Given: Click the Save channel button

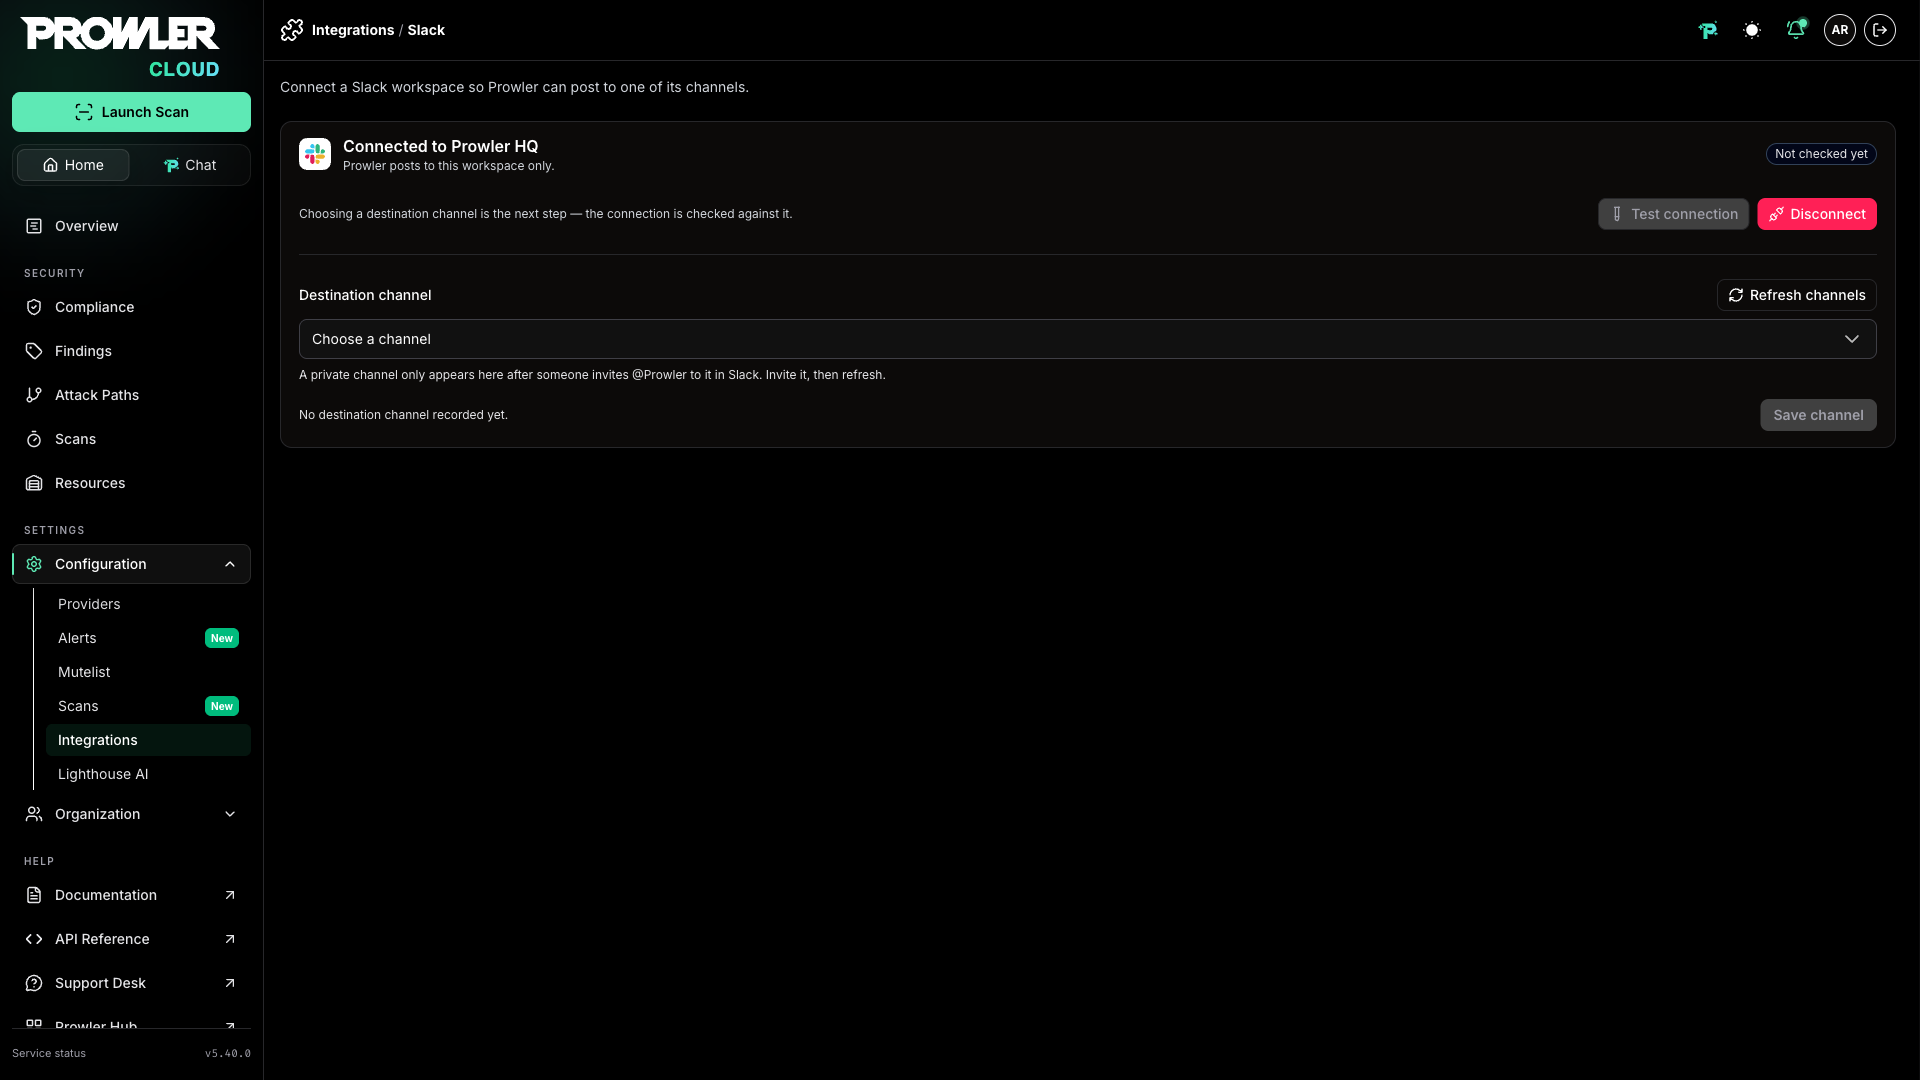Looking at the screenshot, I should [x=1818, y=415].
